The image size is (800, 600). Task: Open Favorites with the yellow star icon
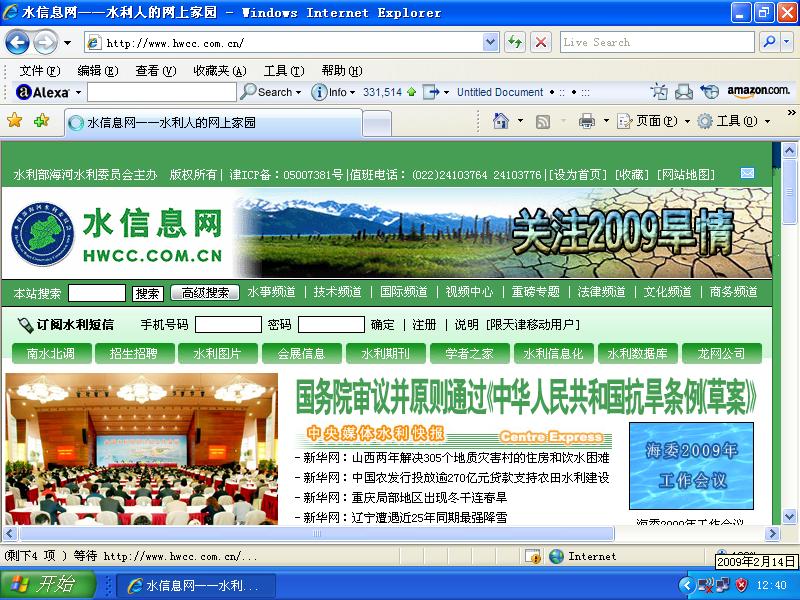pos(16,120)
